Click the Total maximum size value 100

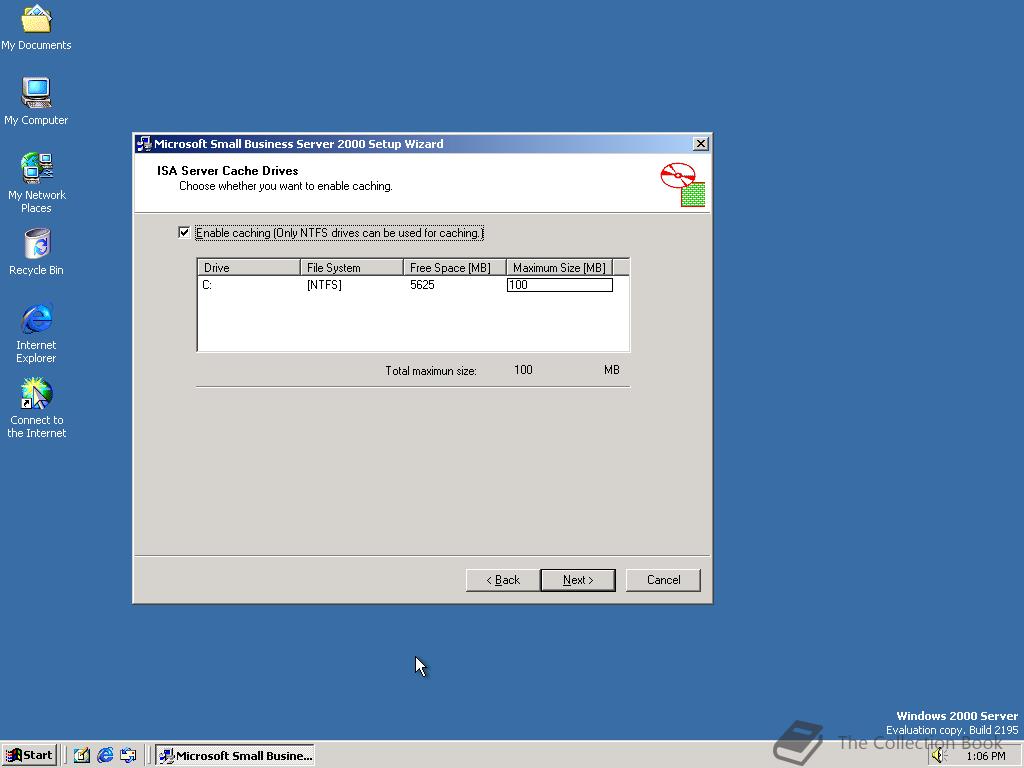click(x=523, y=370)
